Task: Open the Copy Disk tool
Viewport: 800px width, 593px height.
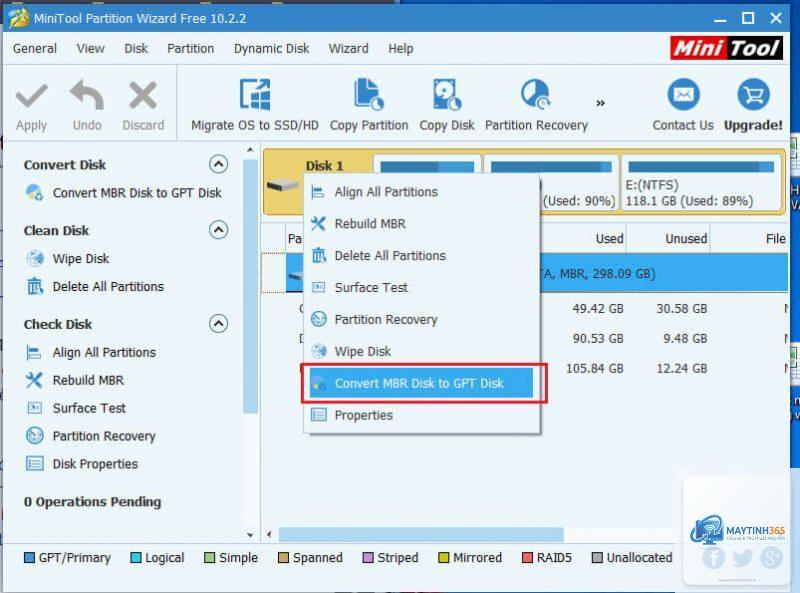Action: [x=447, y=105]
